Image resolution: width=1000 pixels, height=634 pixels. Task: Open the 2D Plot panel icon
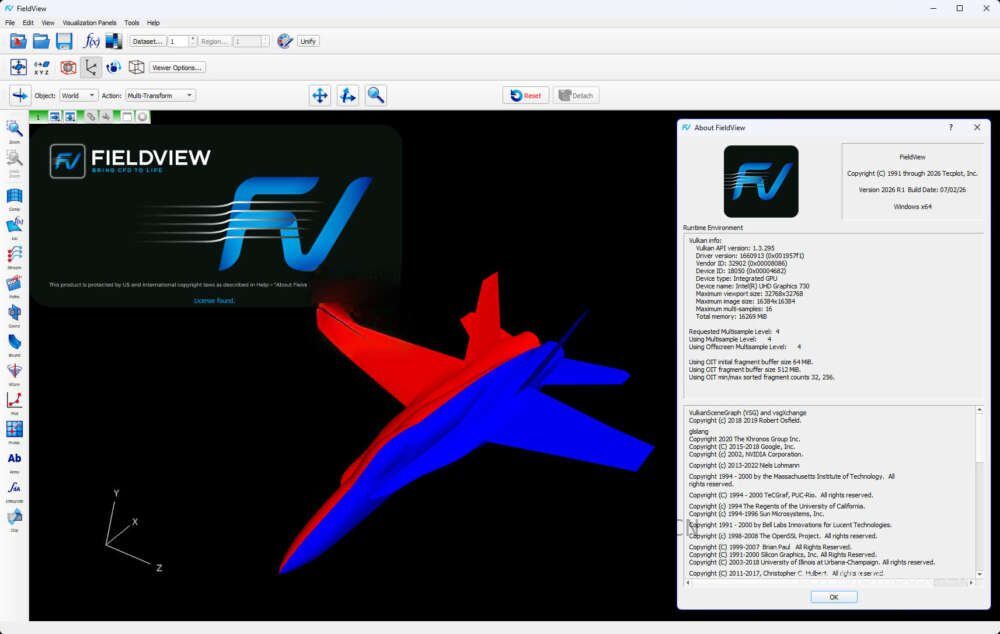click(x=14, y=403)
